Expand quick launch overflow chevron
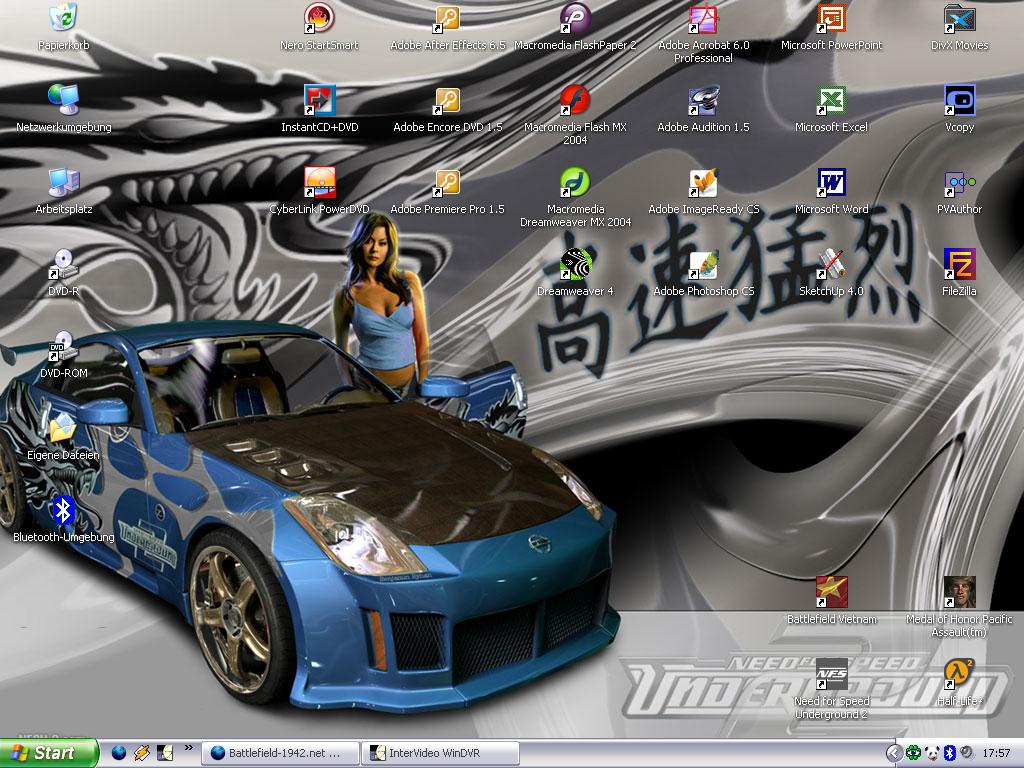Viewport: 1024px width, 768px height. [189, 748]
